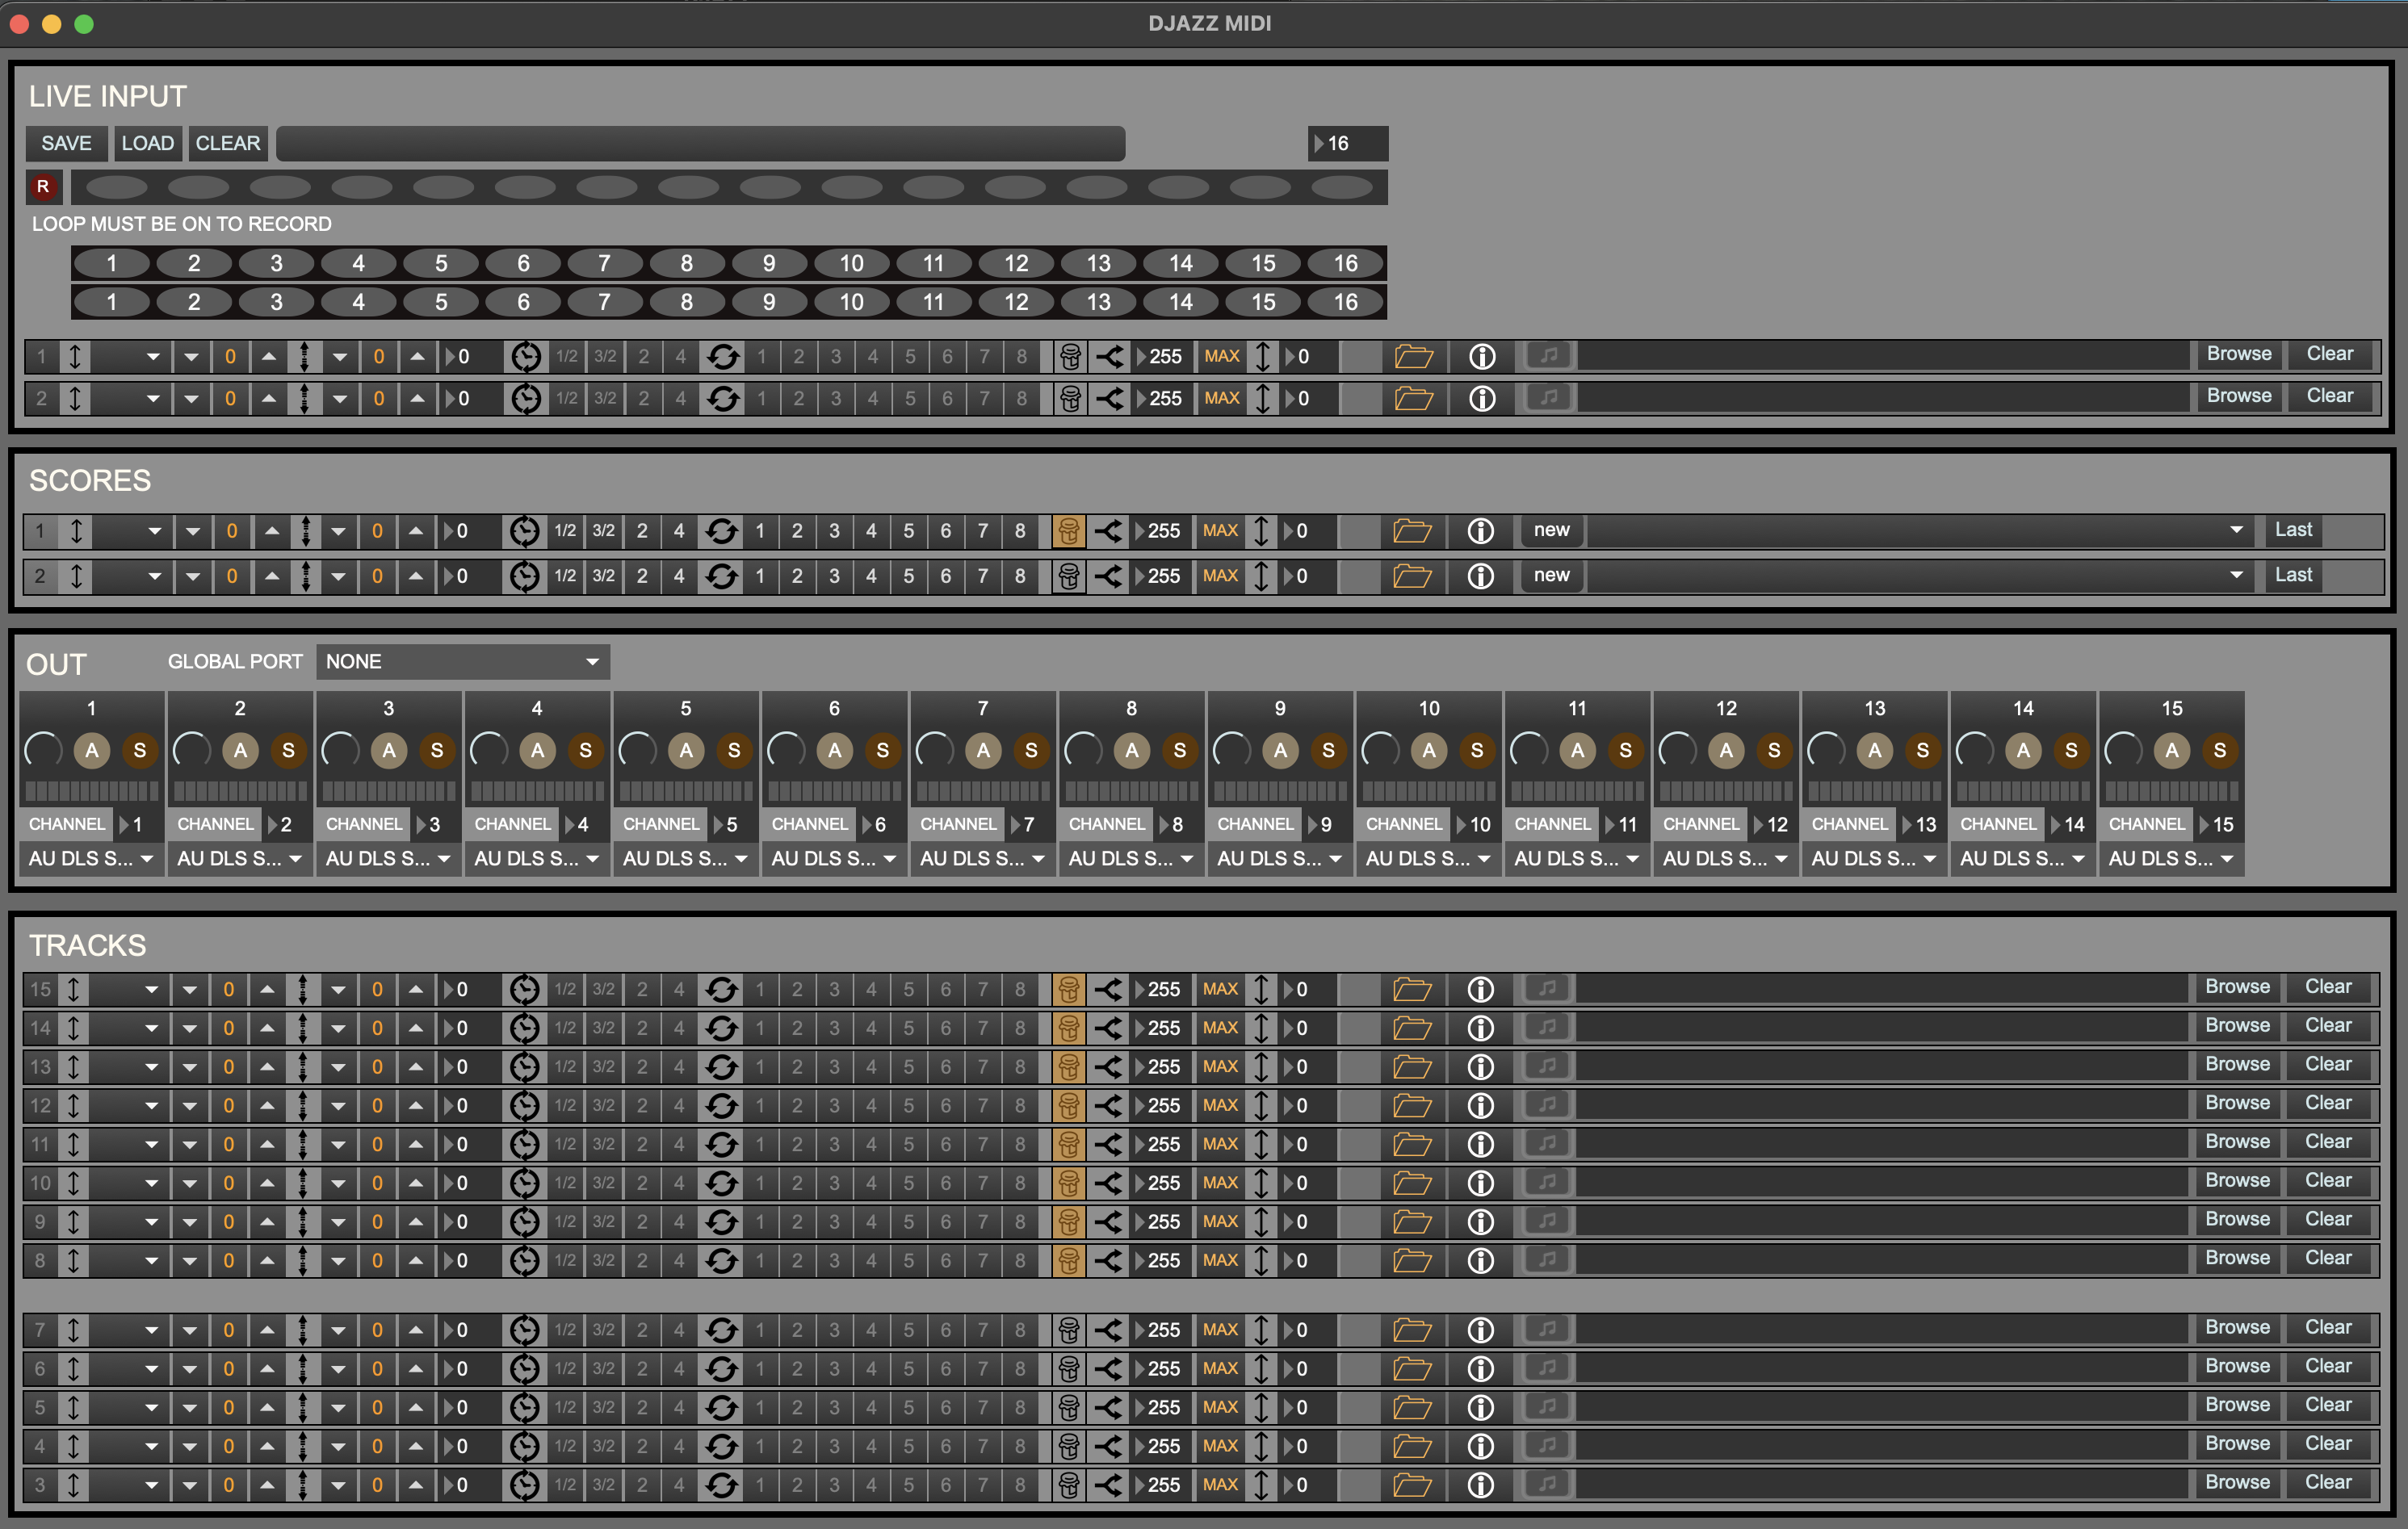Toggle MAX in Scores row 1

(1220, 531)
